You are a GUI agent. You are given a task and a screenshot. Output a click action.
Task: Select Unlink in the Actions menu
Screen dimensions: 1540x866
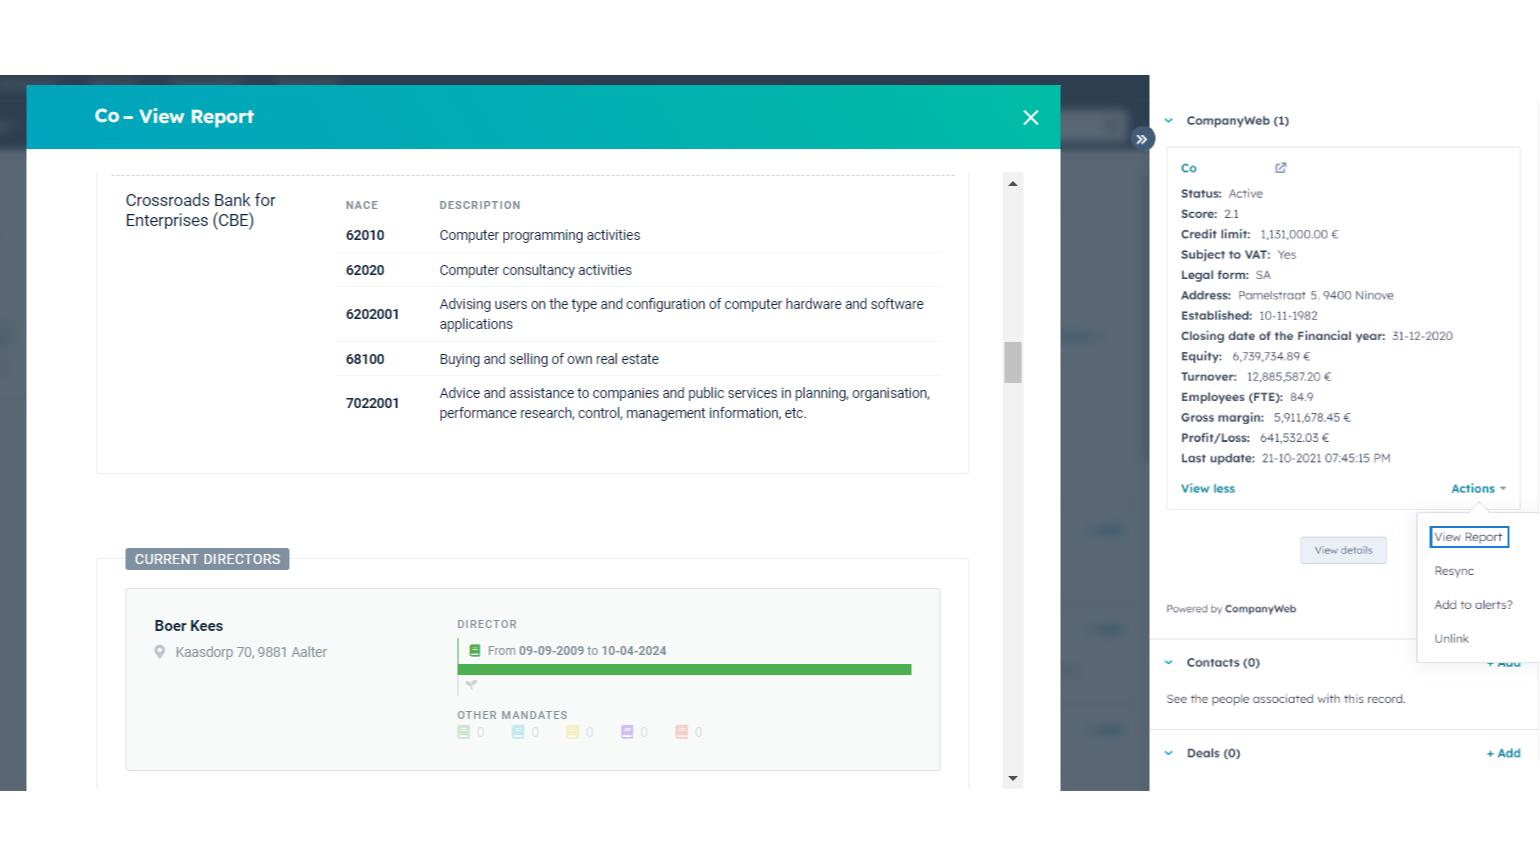pyautogui.click(x=1451, y=638)
